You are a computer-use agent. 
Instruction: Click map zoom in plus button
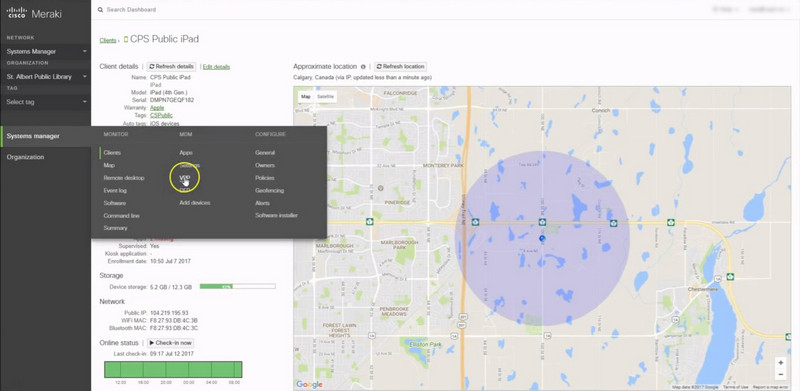point(781,362)
